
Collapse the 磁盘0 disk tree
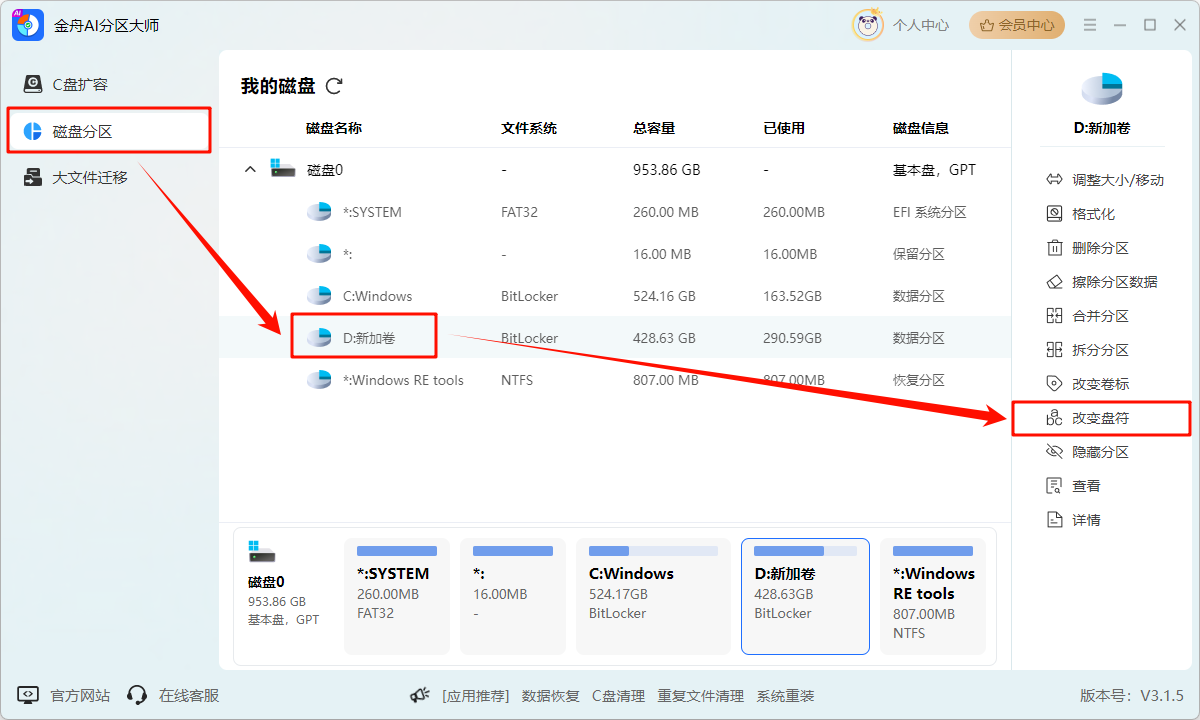pos(250,169)
